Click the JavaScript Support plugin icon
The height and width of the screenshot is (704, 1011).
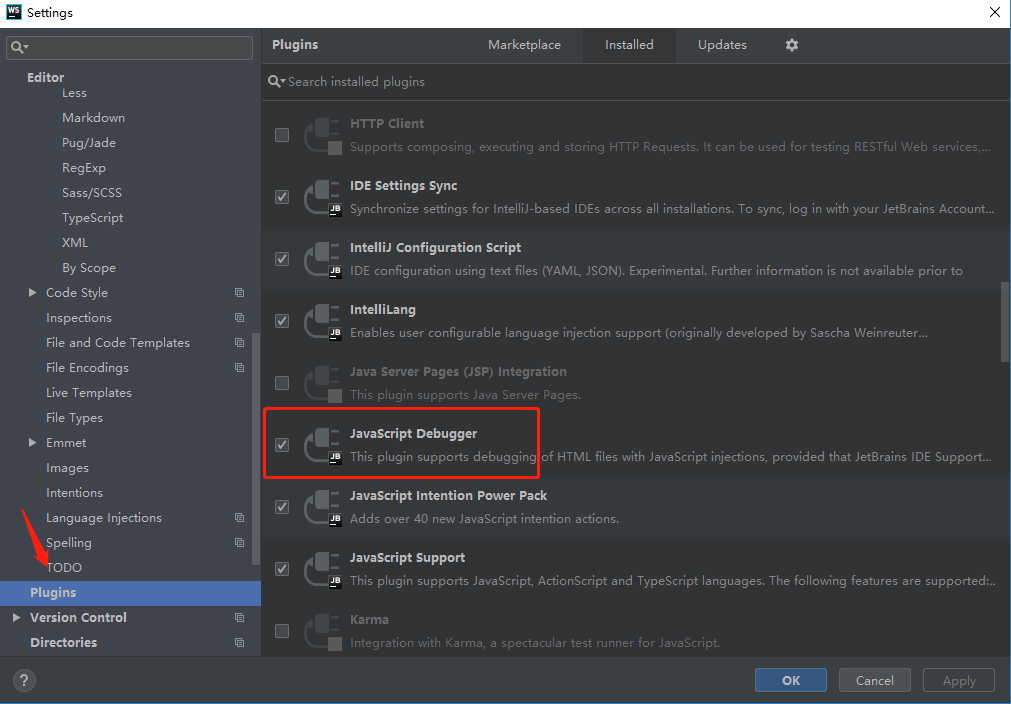[322, 569]
